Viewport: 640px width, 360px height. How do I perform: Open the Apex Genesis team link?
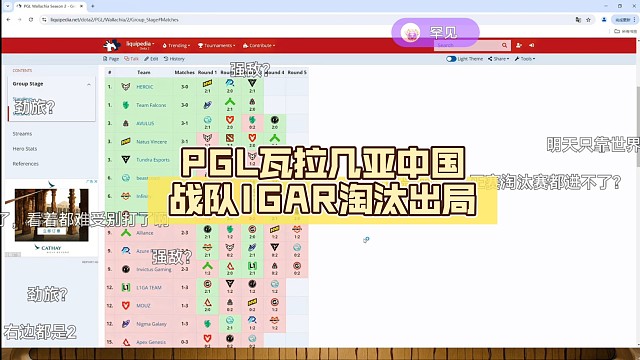[151, 342]
